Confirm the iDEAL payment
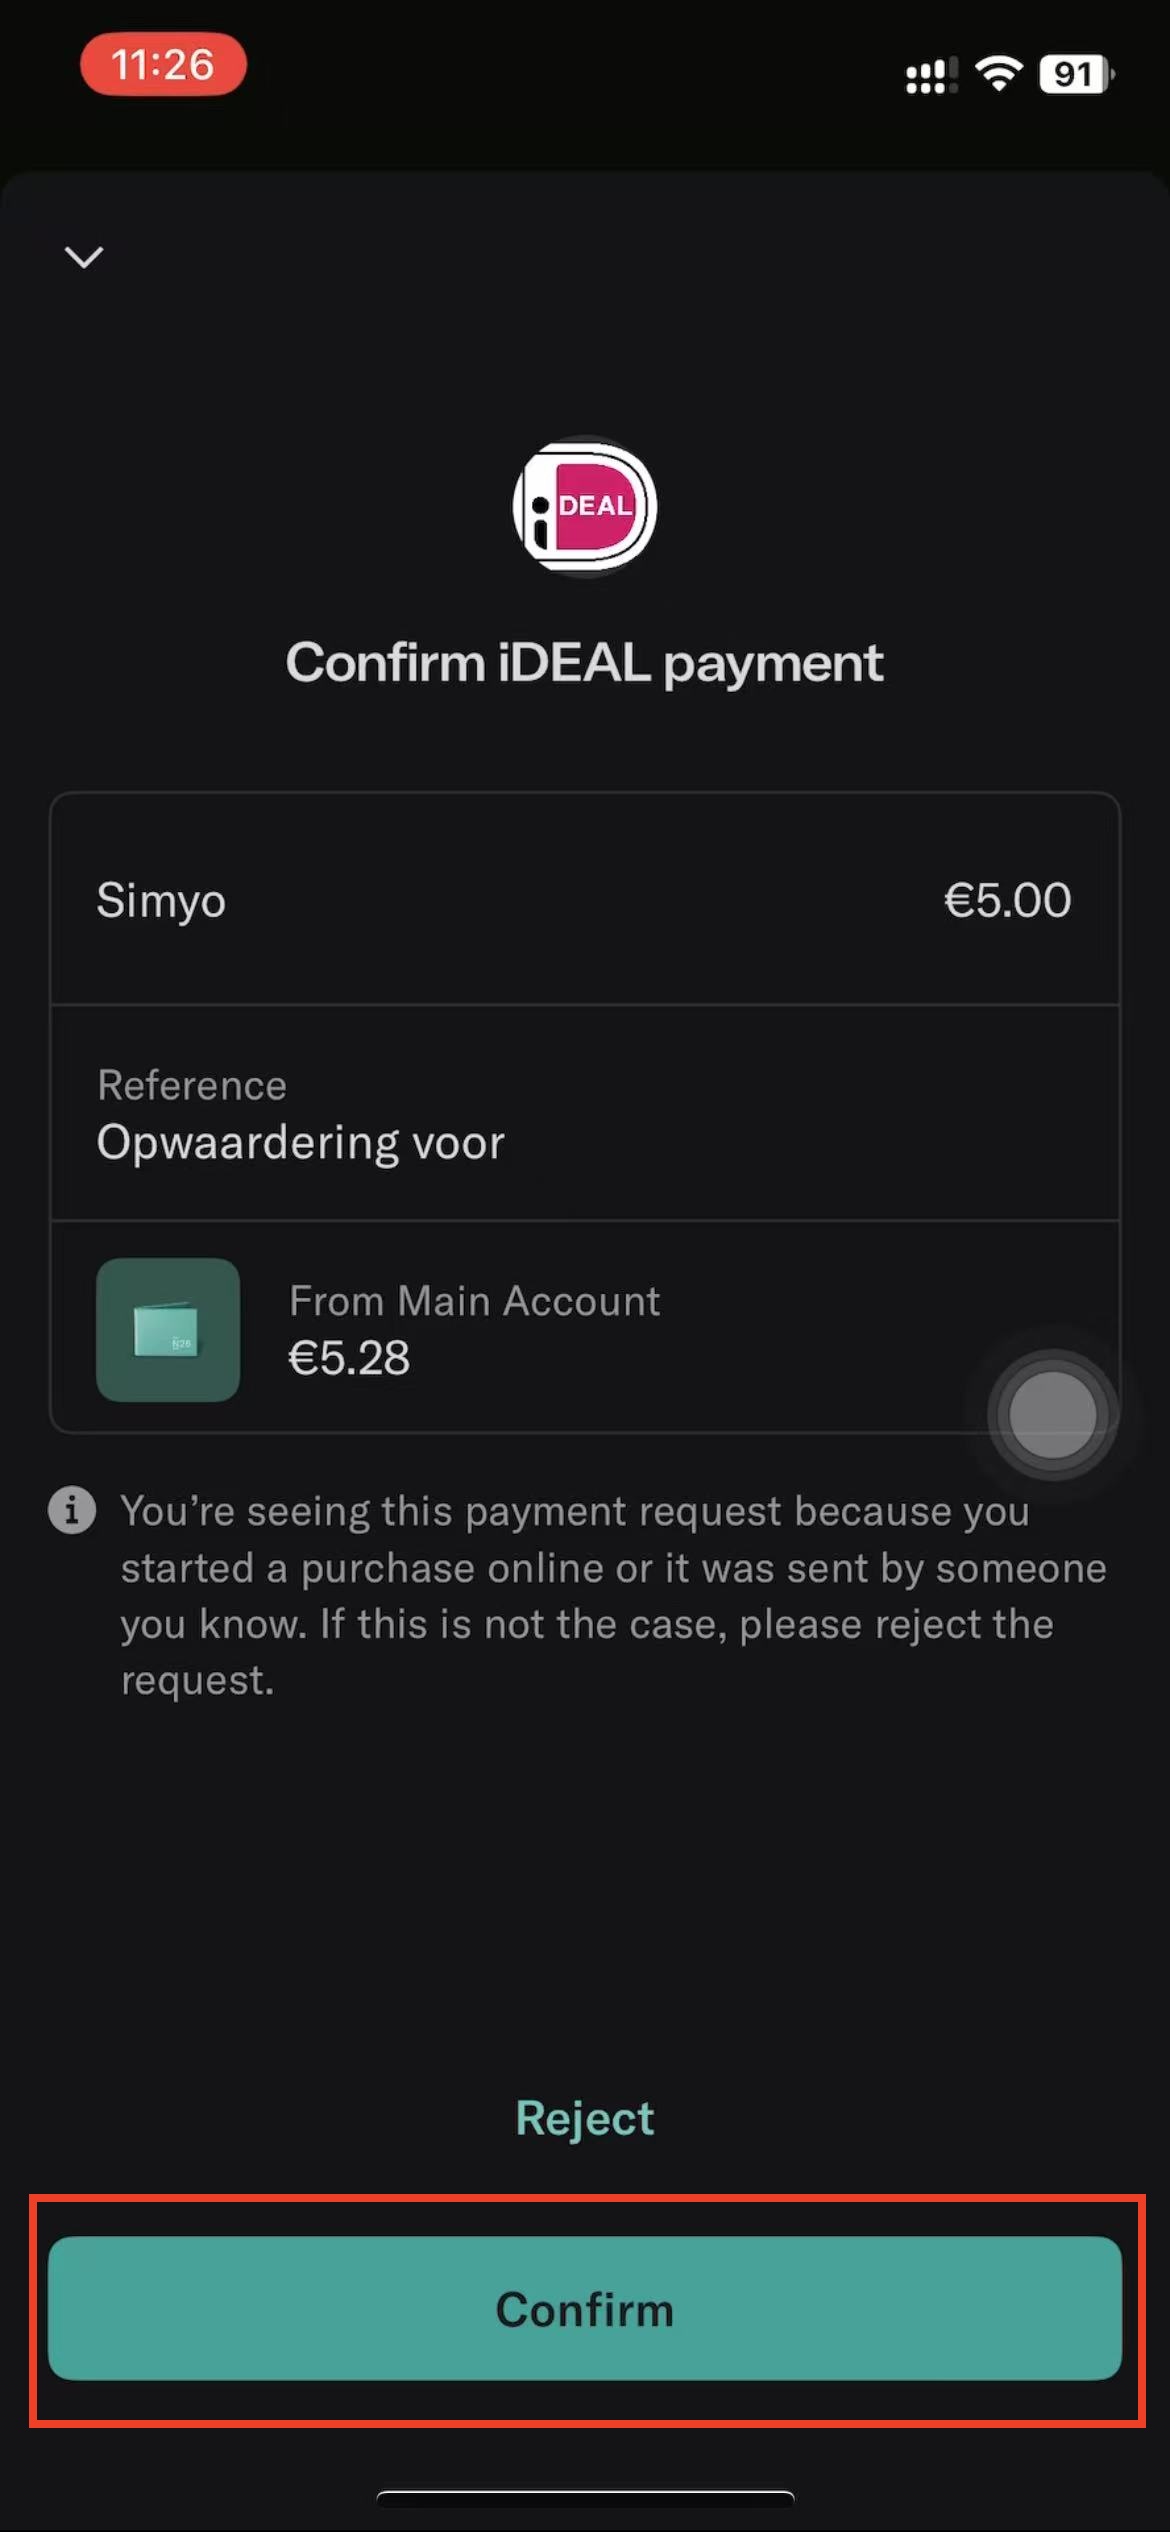1170x2532 pixels. click(585, 2309)
